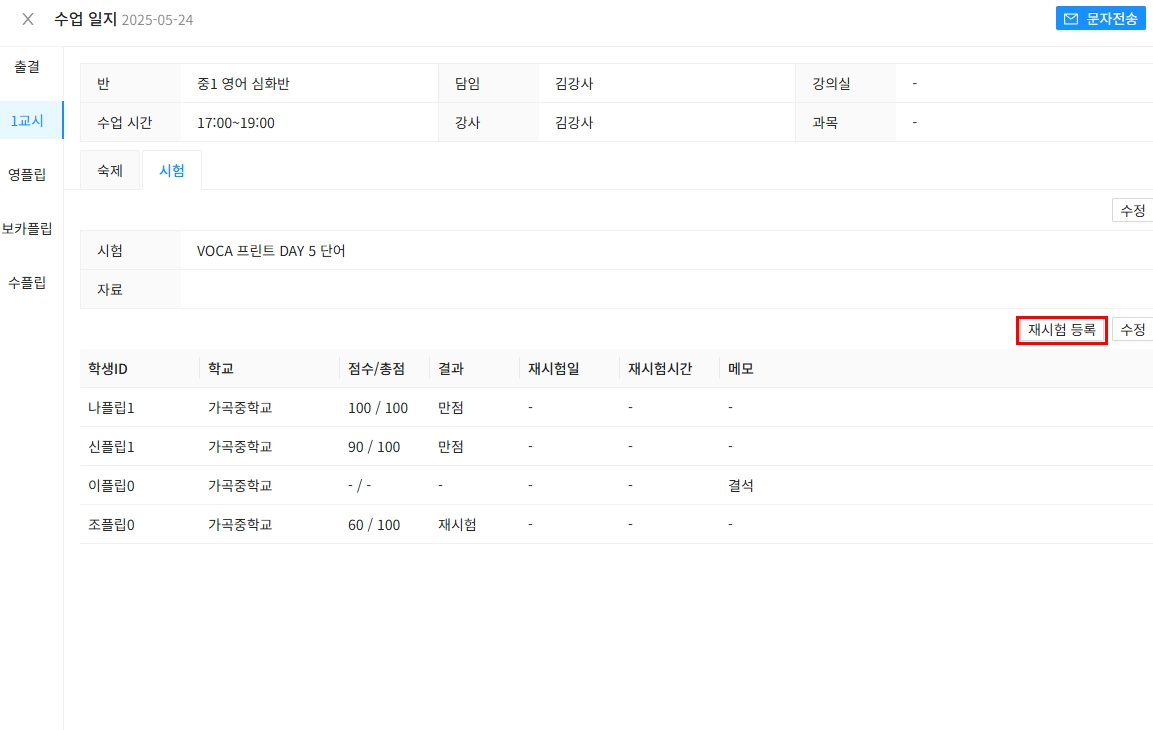Click class name 중1 영어 심화반
The width and height of the screenshot is (1153, 730).
[x=243, y=84]
